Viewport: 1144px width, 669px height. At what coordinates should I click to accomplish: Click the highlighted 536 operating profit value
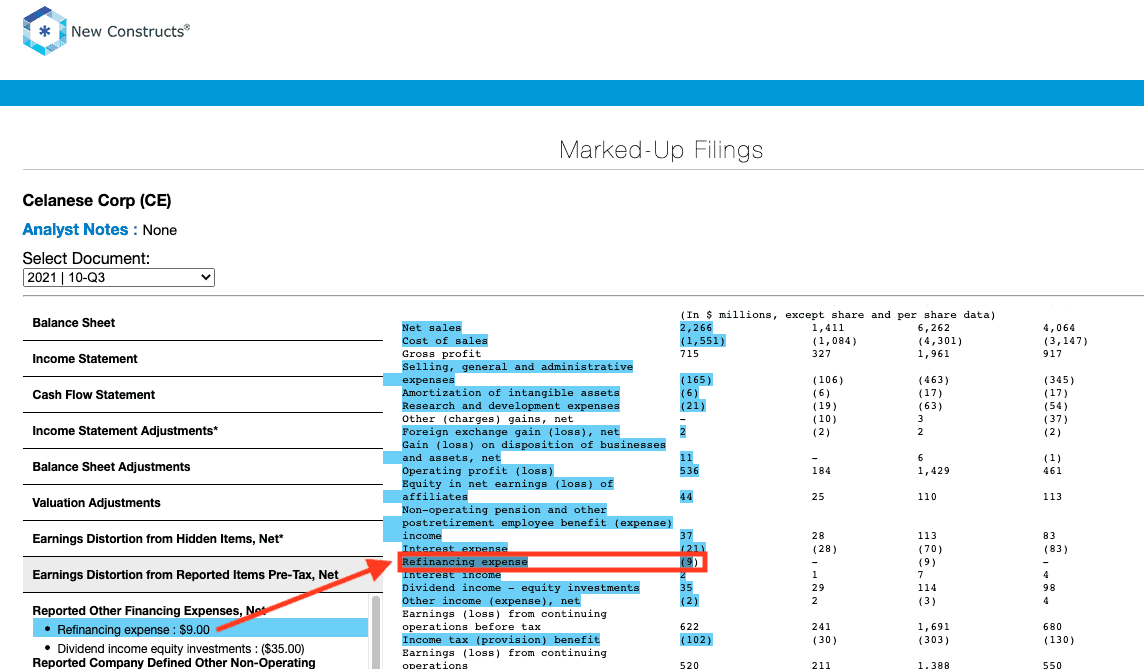[x=689, y=471]
